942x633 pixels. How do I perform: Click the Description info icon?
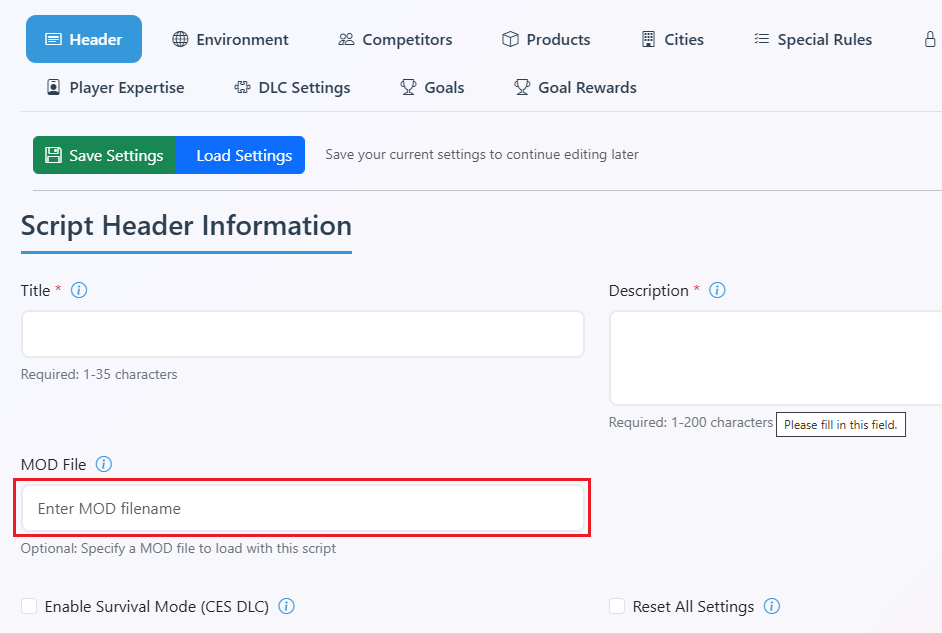click(x=717, y=290)
